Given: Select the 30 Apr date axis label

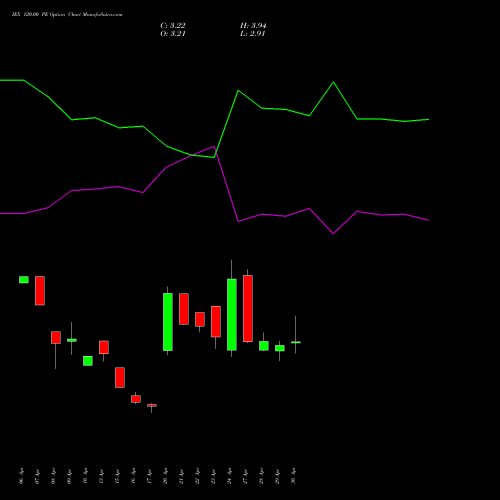Looking at the screenshot, I should pyautogui.click(x=294, y=476).
